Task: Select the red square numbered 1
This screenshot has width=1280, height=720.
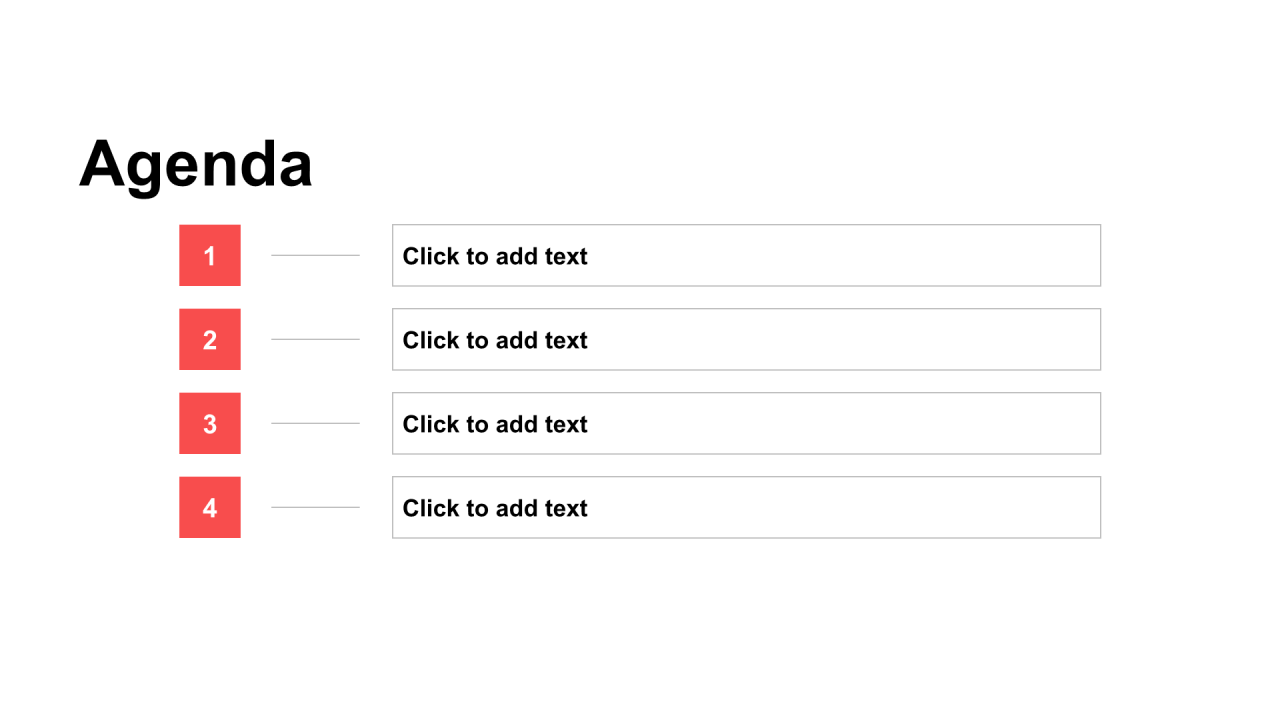Action: 210,255
